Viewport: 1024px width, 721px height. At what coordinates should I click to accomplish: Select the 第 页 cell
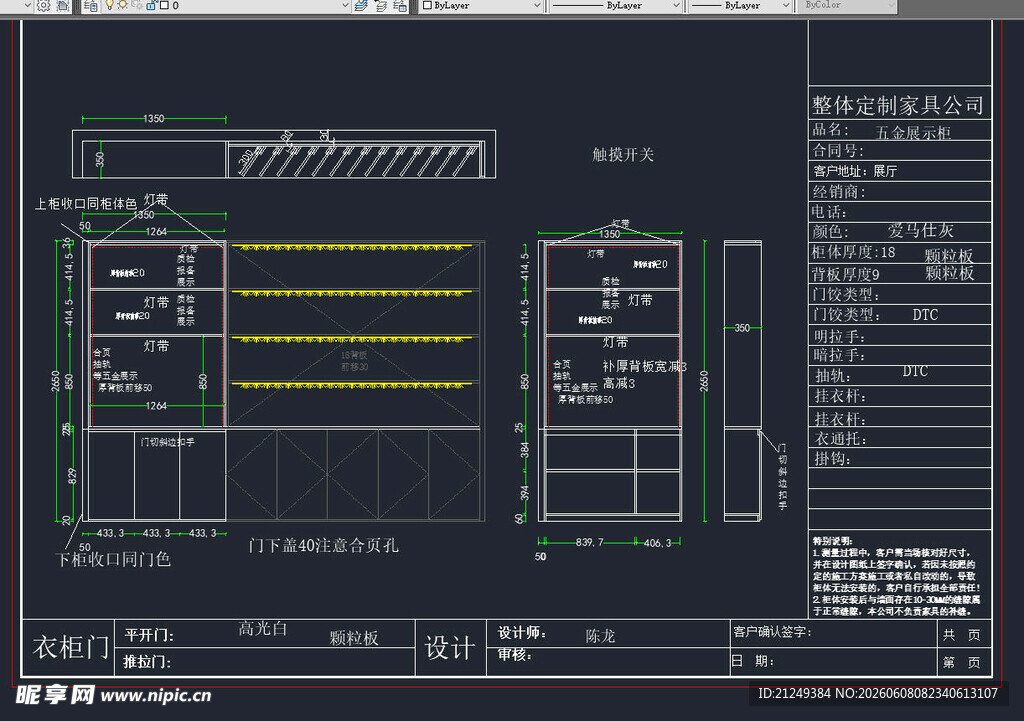click(961, 662)
